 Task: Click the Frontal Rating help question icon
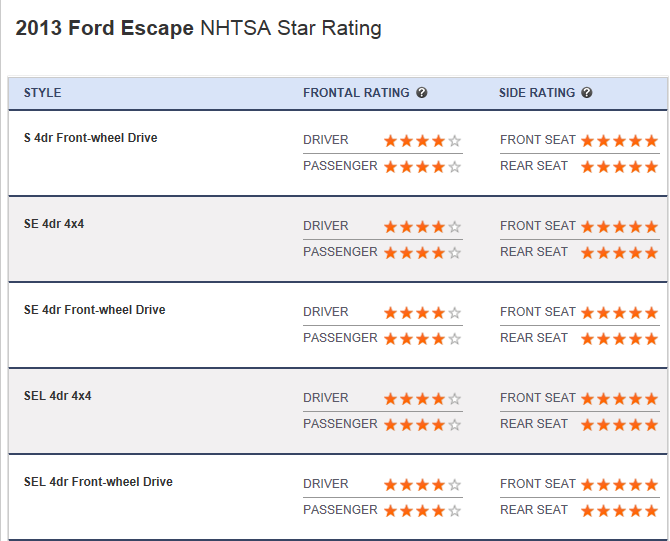[x=422, y=93]
